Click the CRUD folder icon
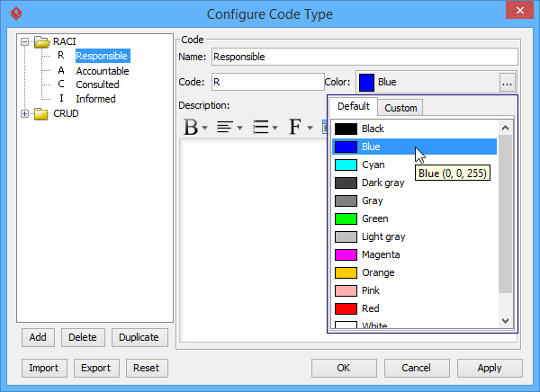 41,114
